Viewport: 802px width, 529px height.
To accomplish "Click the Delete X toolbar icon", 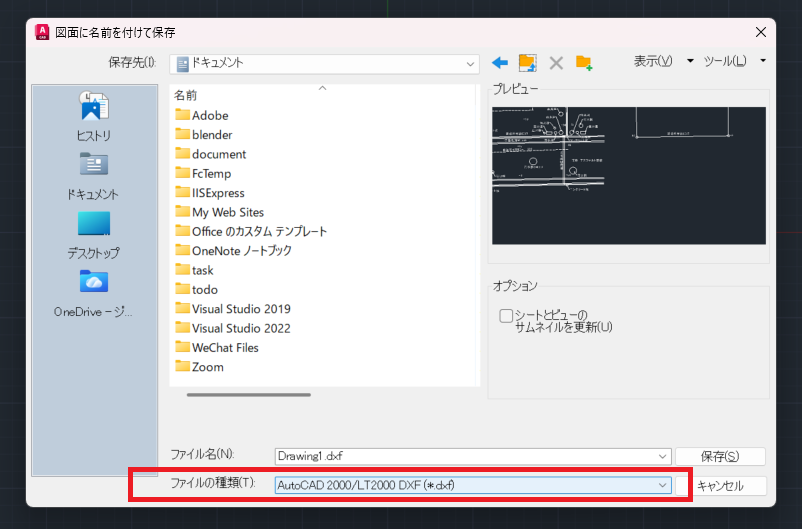I will pyautogui.click(x=556, y=63).
